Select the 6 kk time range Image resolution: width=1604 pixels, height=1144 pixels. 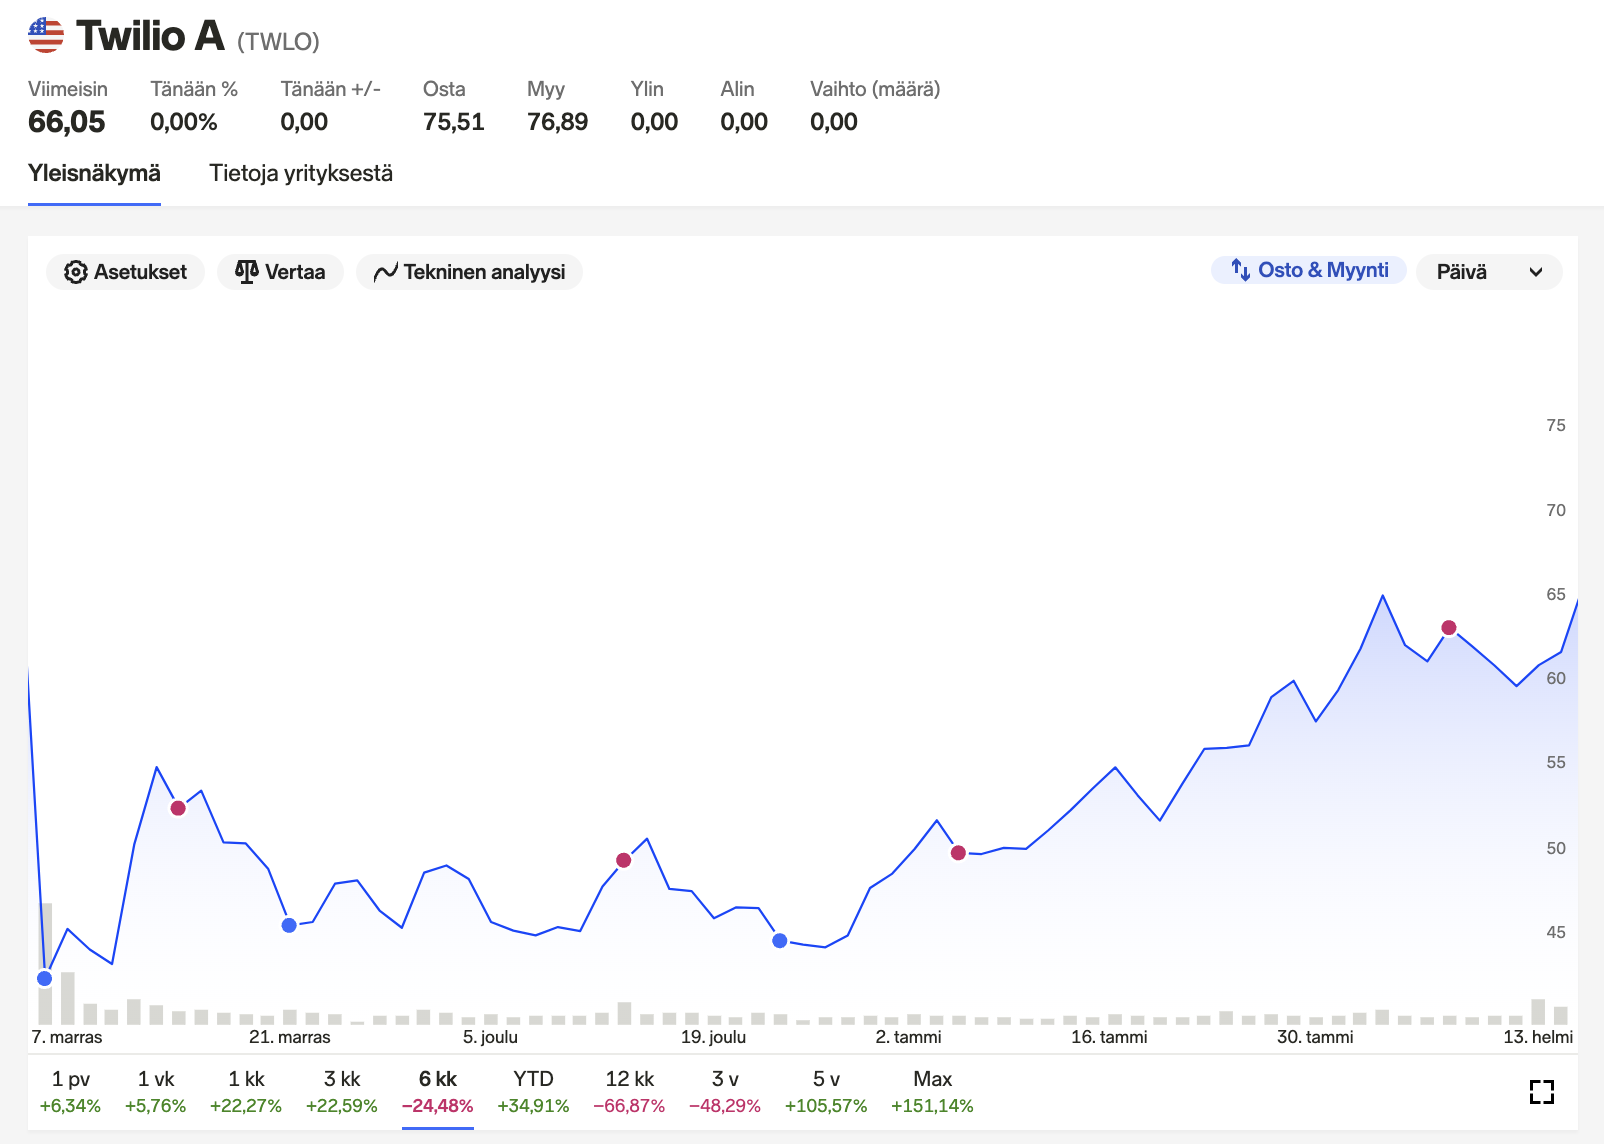[438, 1092]
